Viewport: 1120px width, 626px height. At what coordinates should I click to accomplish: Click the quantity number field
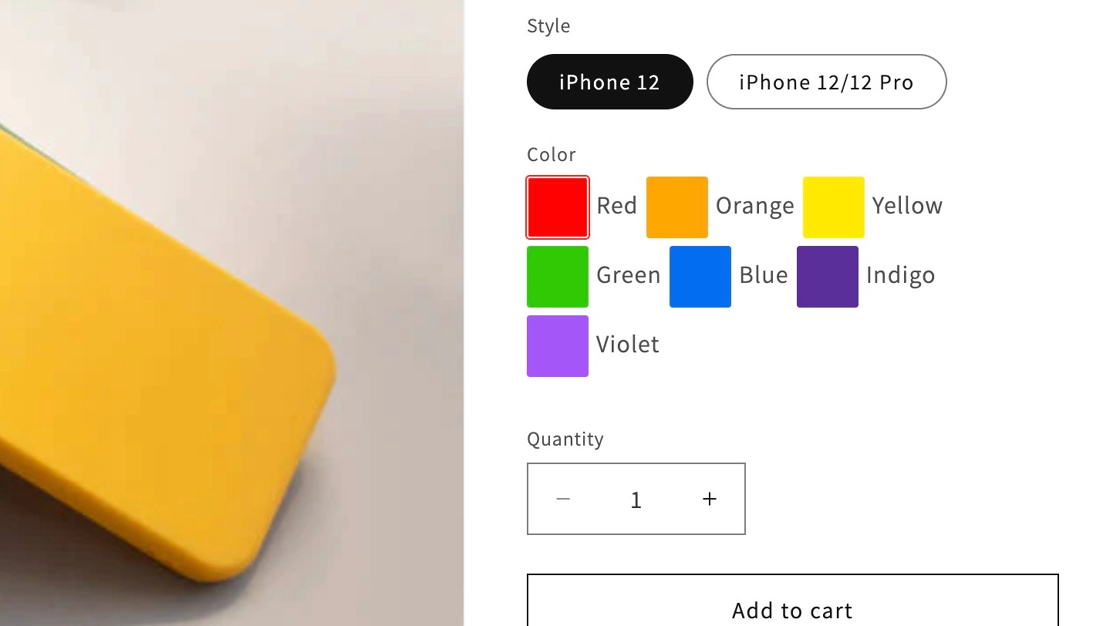pyautogui.click(x=636, y=500)
